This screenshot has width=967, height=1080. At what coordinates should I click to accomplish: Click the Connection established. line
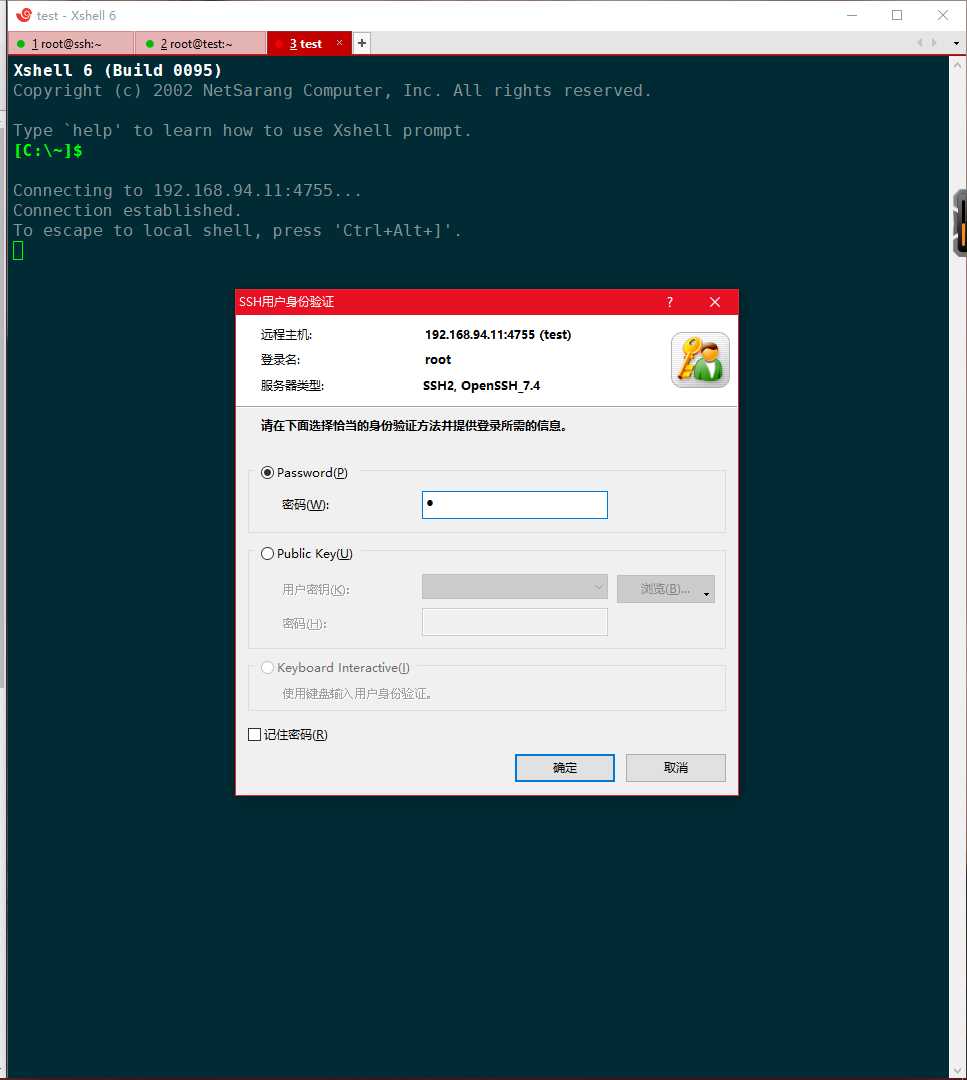[x=127, y=210]
